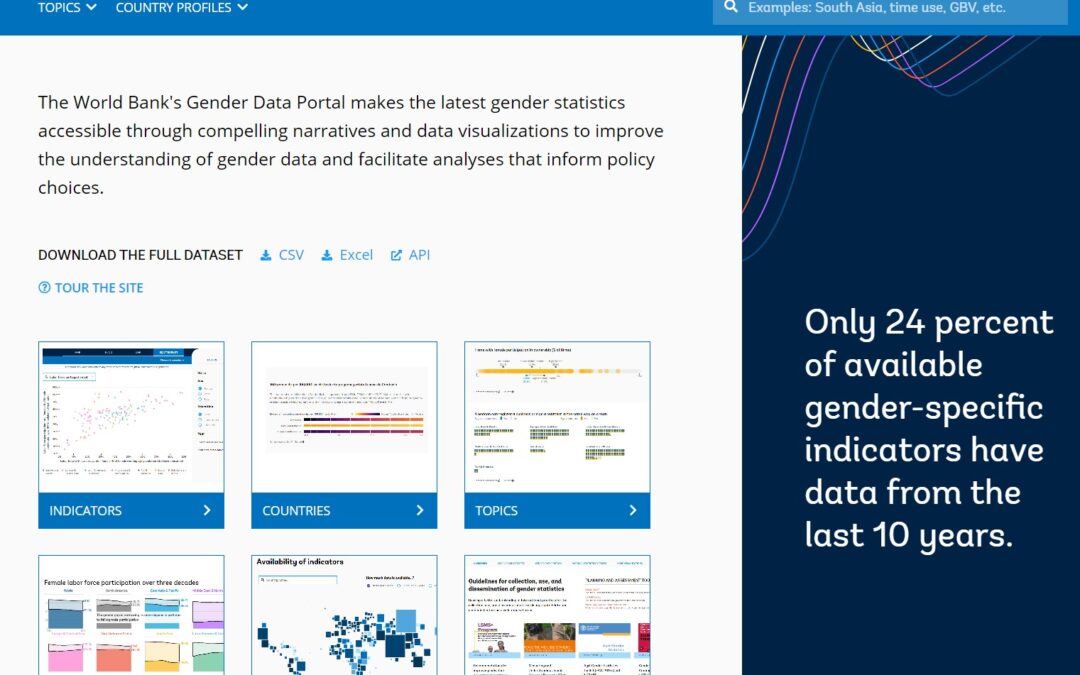Open the Guidelines for gender statistics card
1080x675 pixels.
pyautogui.click(x=557, y=615)
